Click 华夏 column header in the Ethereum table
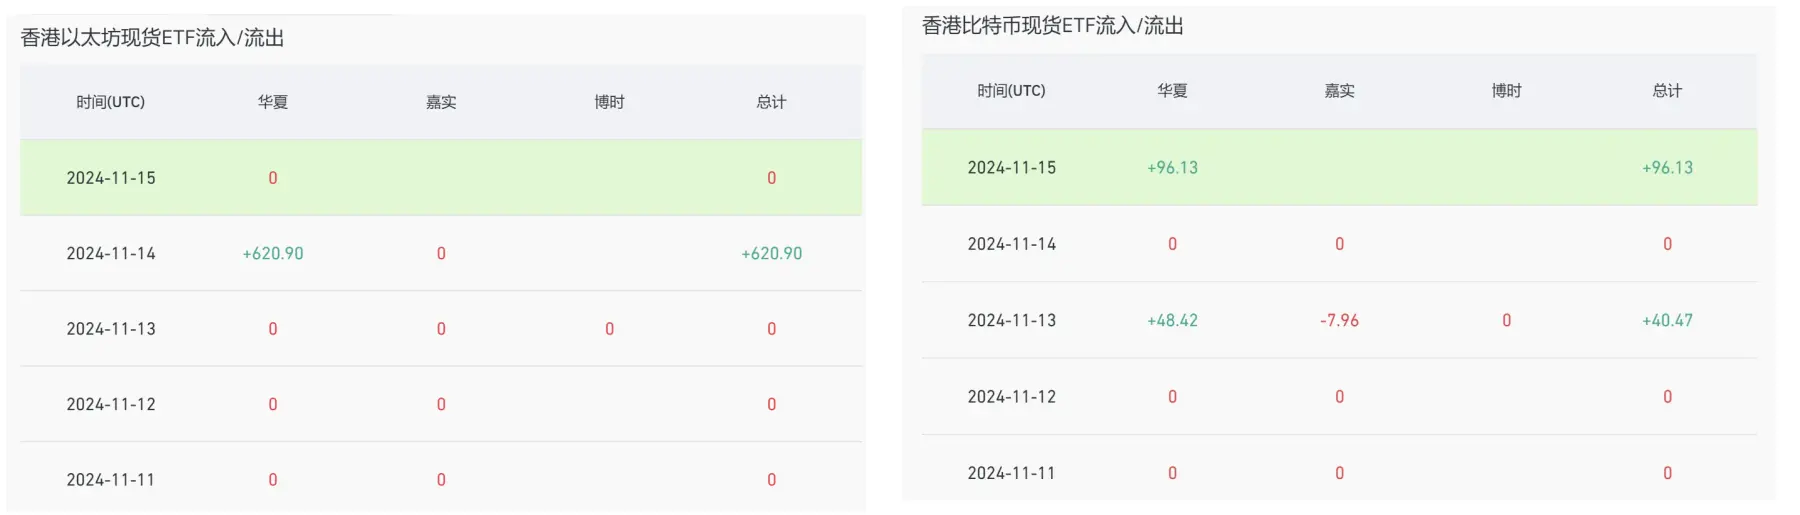The image size is (1800, 515). point(273,102)
